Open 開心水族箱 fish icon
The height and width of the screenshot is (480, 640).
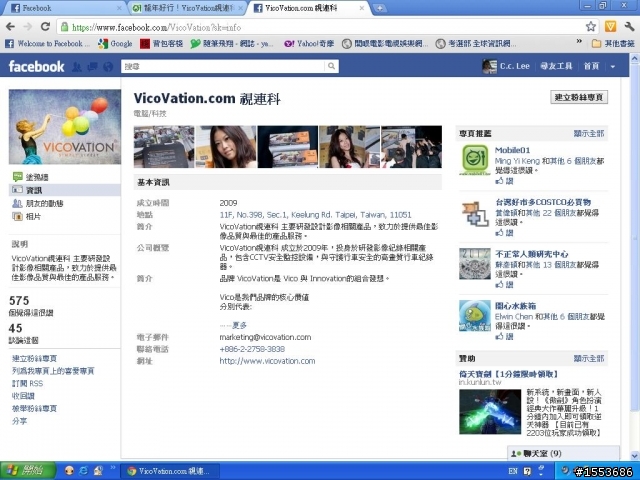tap(475, 316)
